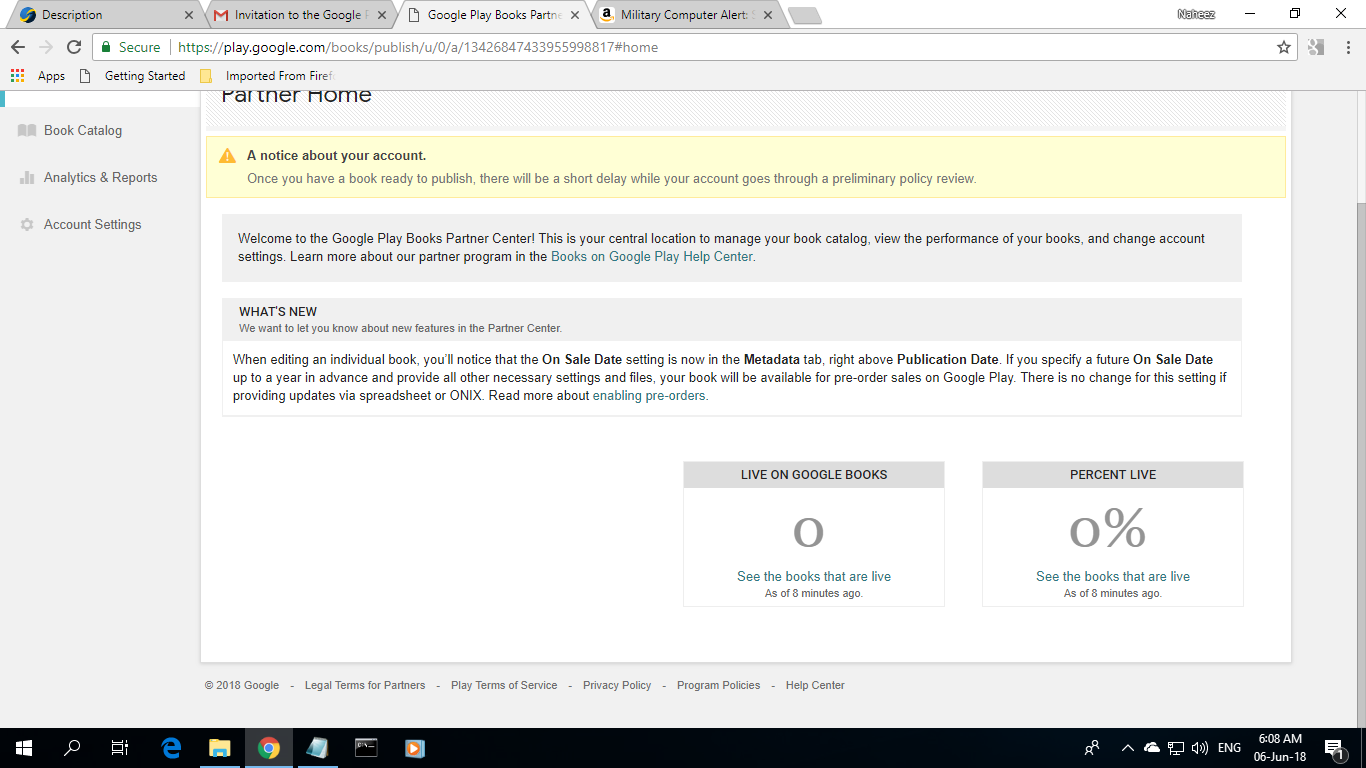The height and width of the screenshot is (768, 1366).
Task: Close the Google Play Books Partner tab
Action: coord(575,15)
